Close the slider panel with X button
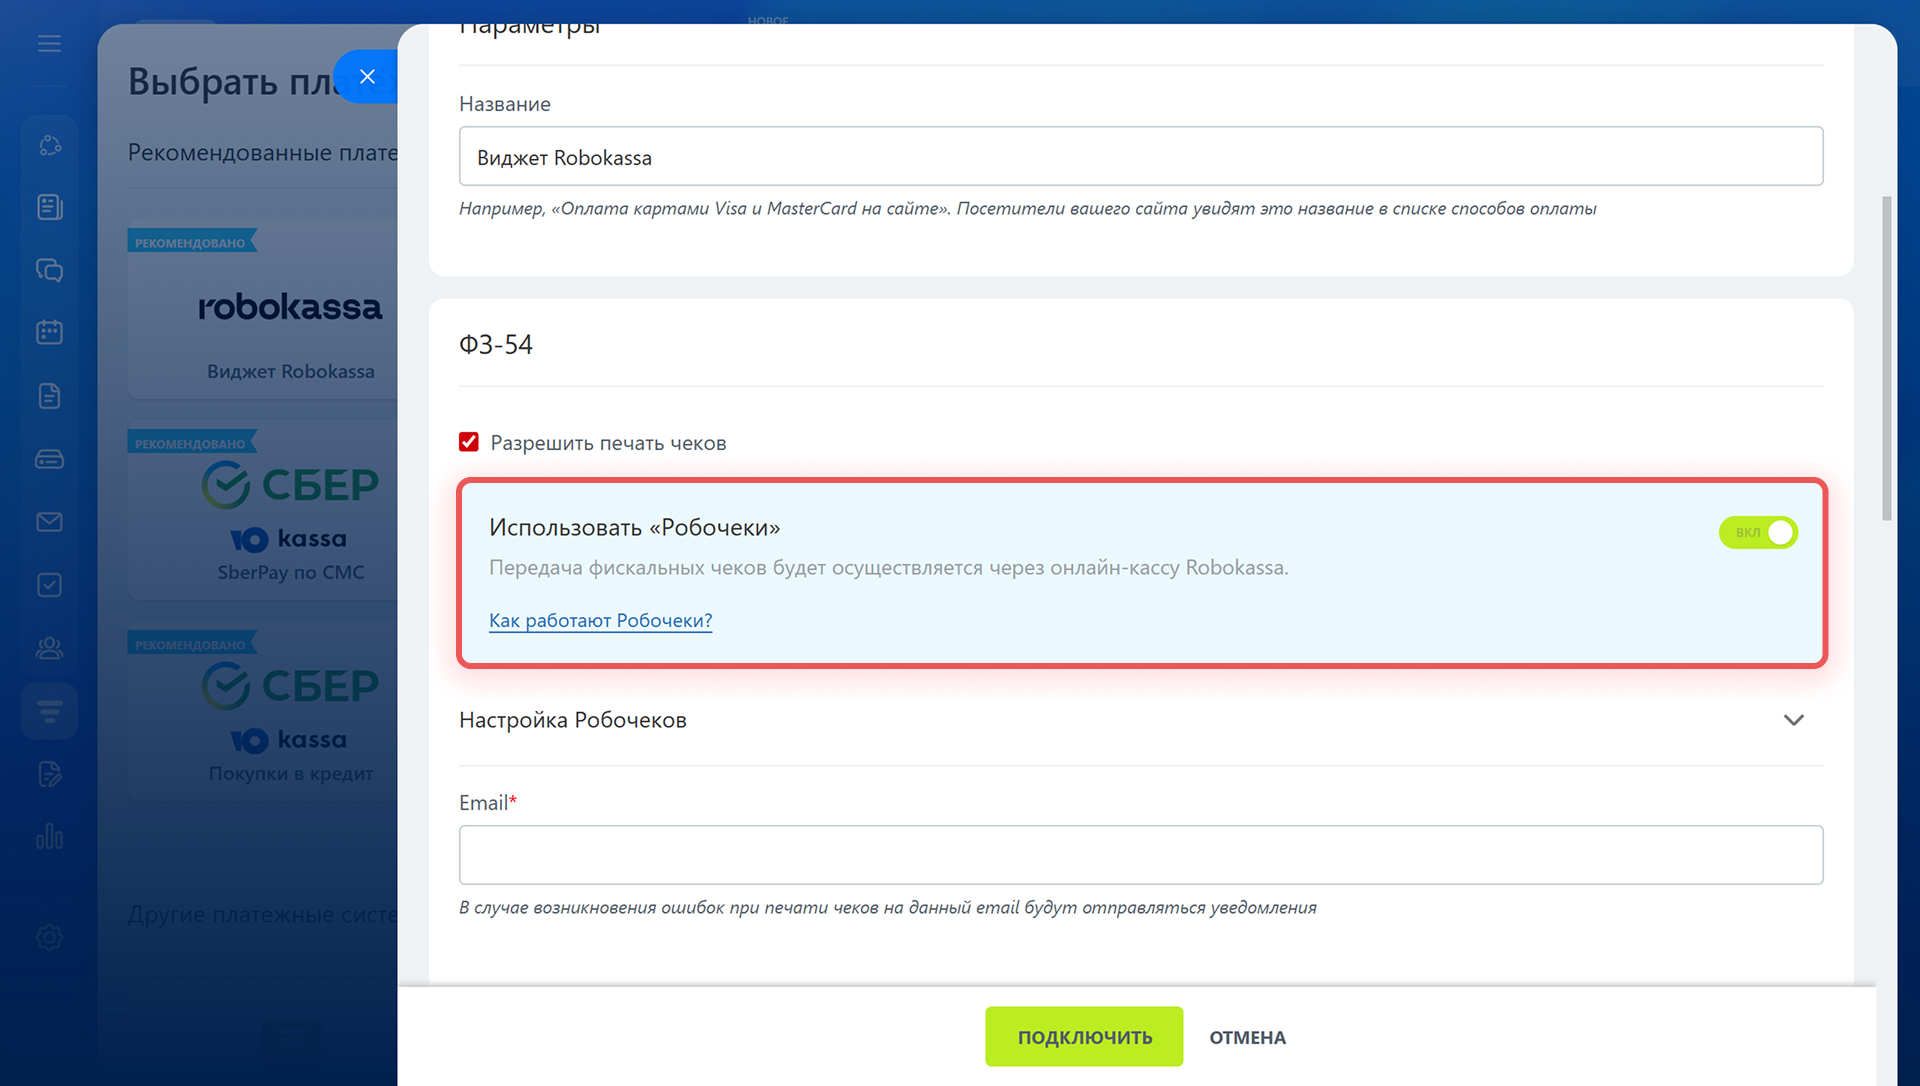Viewport: 1920px width, 1086px height. 367,77
